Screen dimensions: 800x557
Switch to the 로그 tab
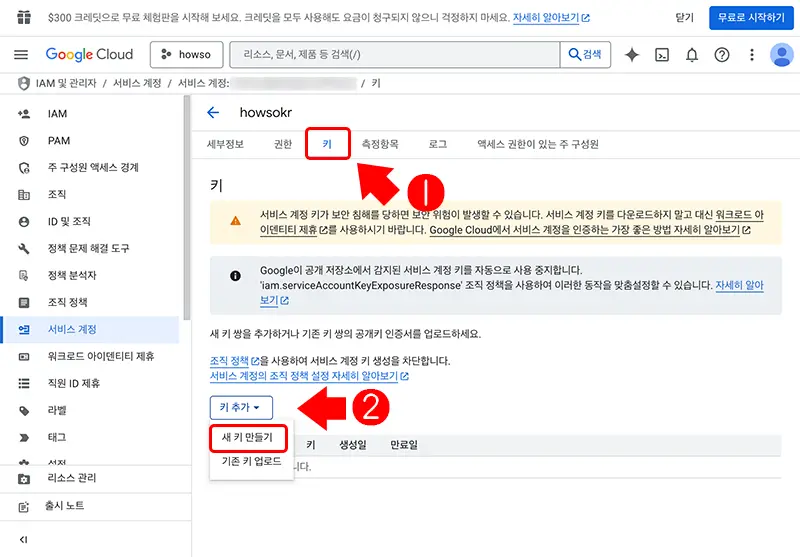point(438,144)
